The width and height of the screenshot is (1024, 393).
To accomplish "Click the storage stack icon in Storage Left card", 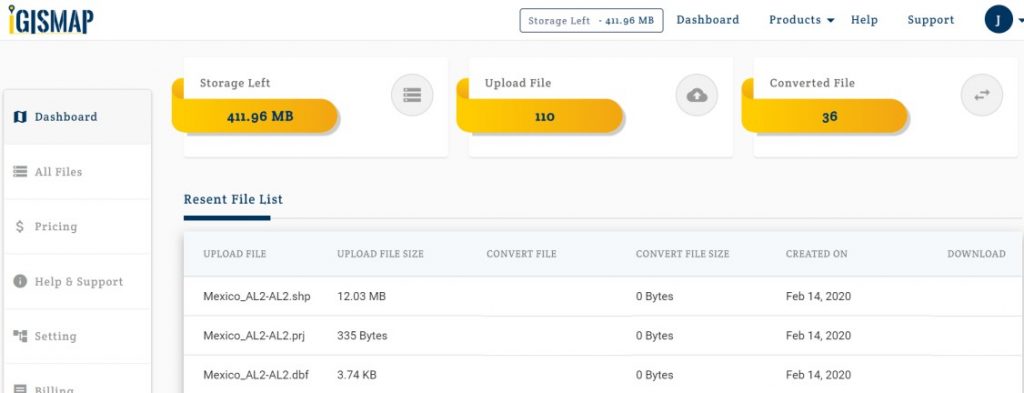I will (412, 95).
